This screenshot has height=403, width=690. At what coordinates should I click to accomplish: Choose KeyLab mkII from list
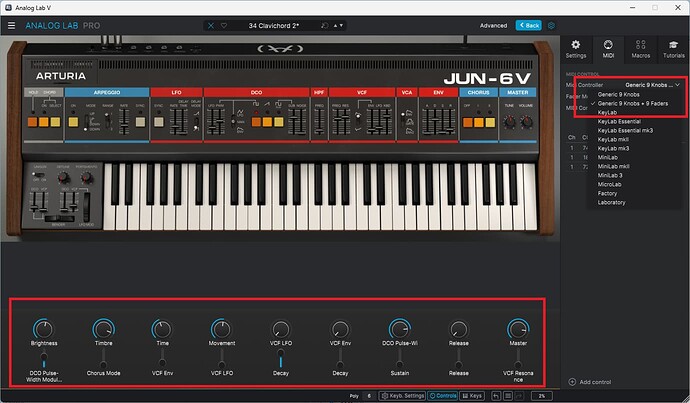[x=613, y=139]
